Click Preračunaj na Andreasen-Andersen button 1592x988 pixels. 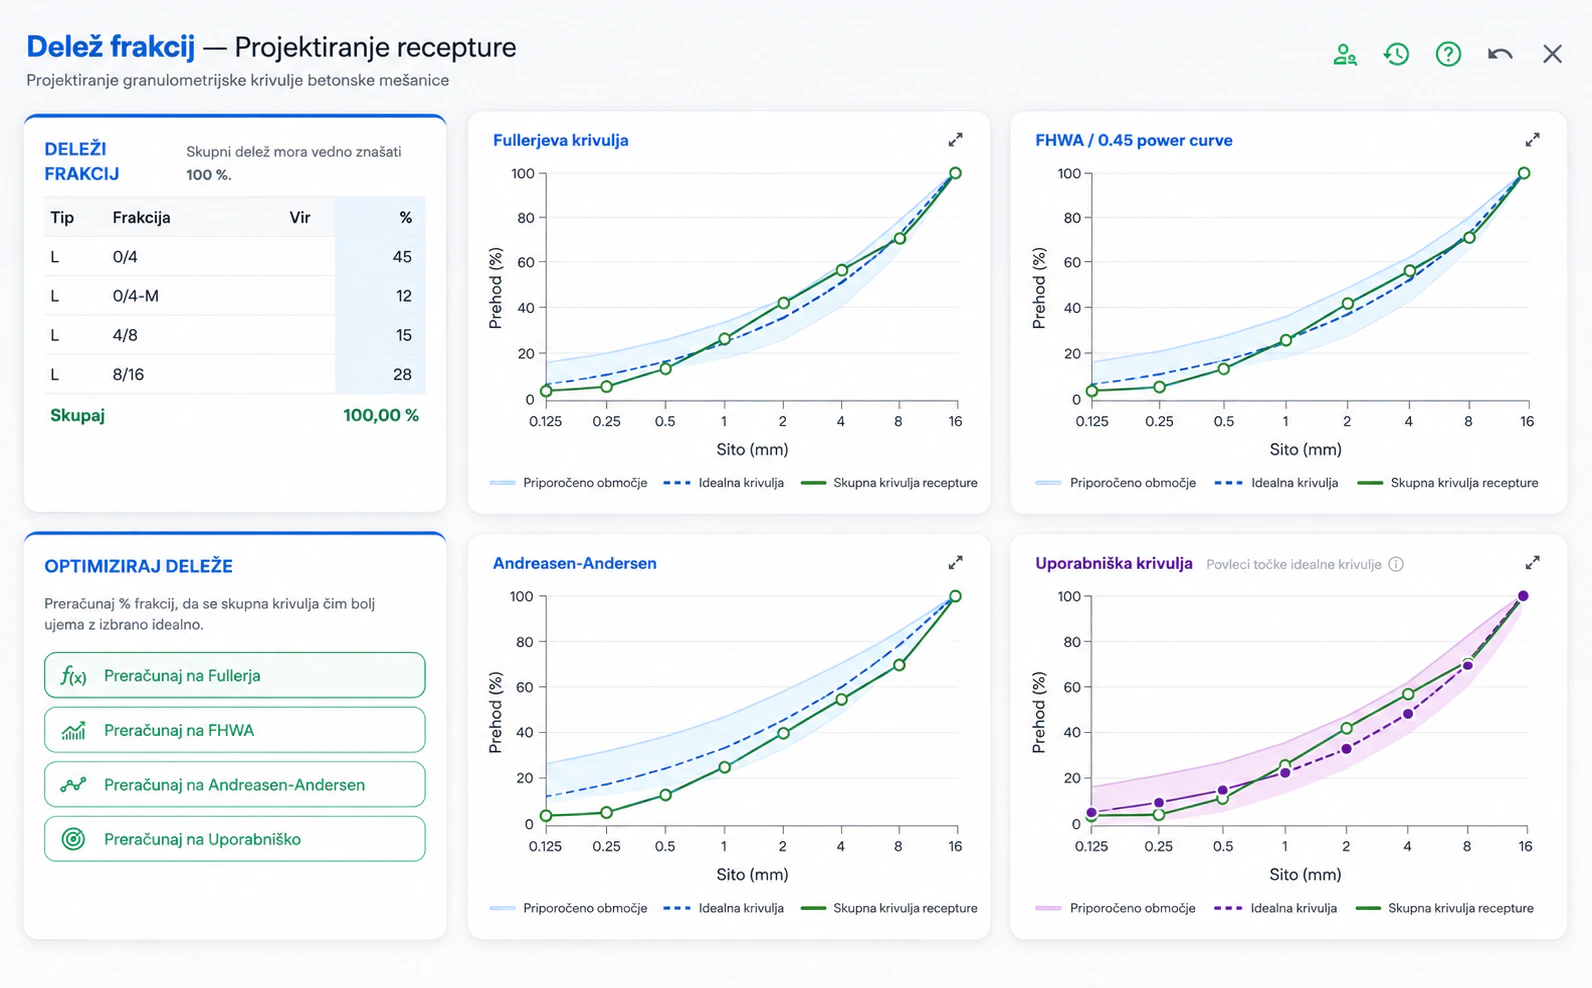tap(235, 785)
